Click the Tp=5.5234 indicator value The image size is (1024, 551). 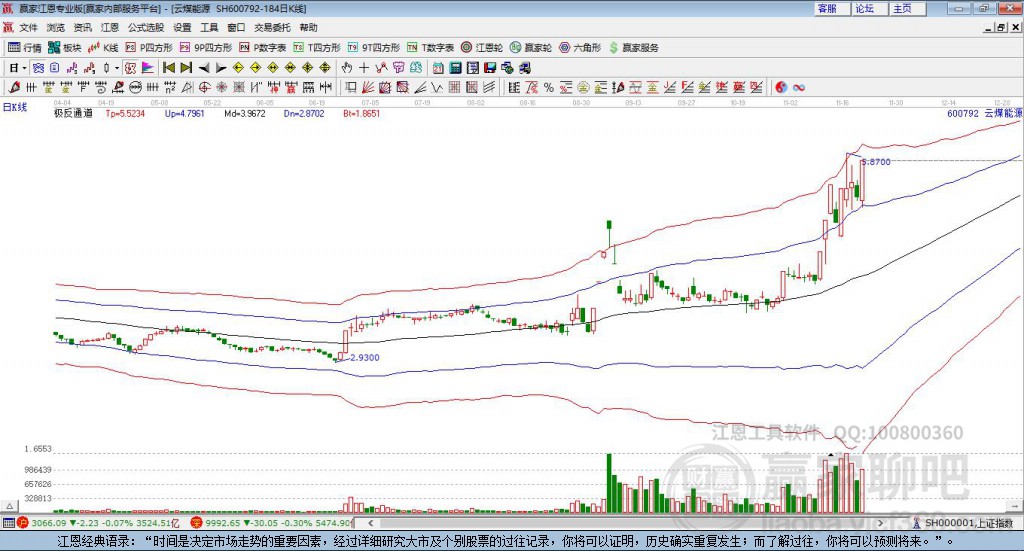coord(125,113)
